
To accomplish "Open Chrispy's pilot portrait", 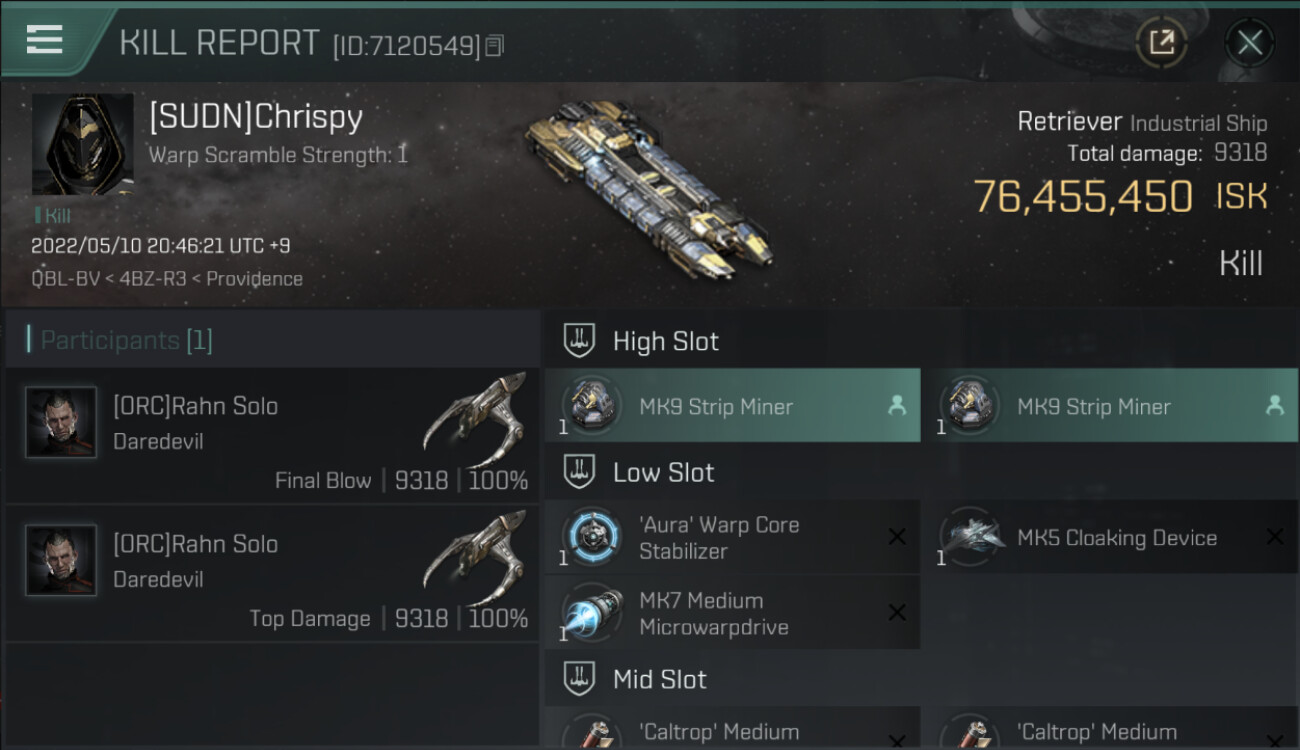I will [x=82, y=144].
